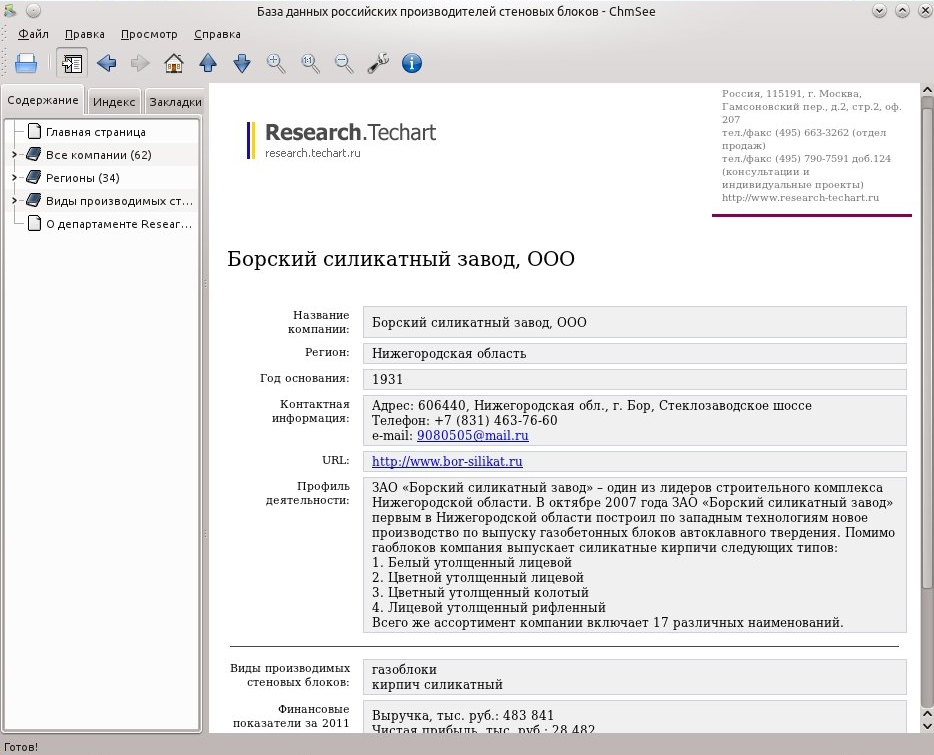Open preferences via wrench icon
934x755 pixels.
pos(378,63)
